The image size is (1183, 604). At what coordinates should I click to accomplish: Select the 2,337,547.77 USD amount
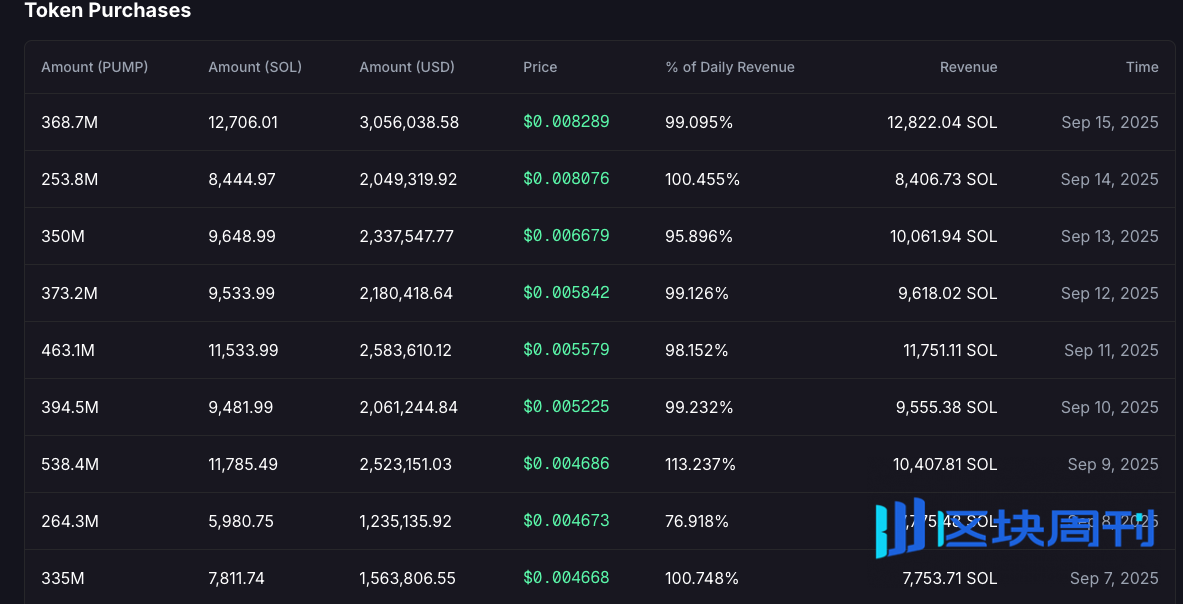click(x=407, y=236)
